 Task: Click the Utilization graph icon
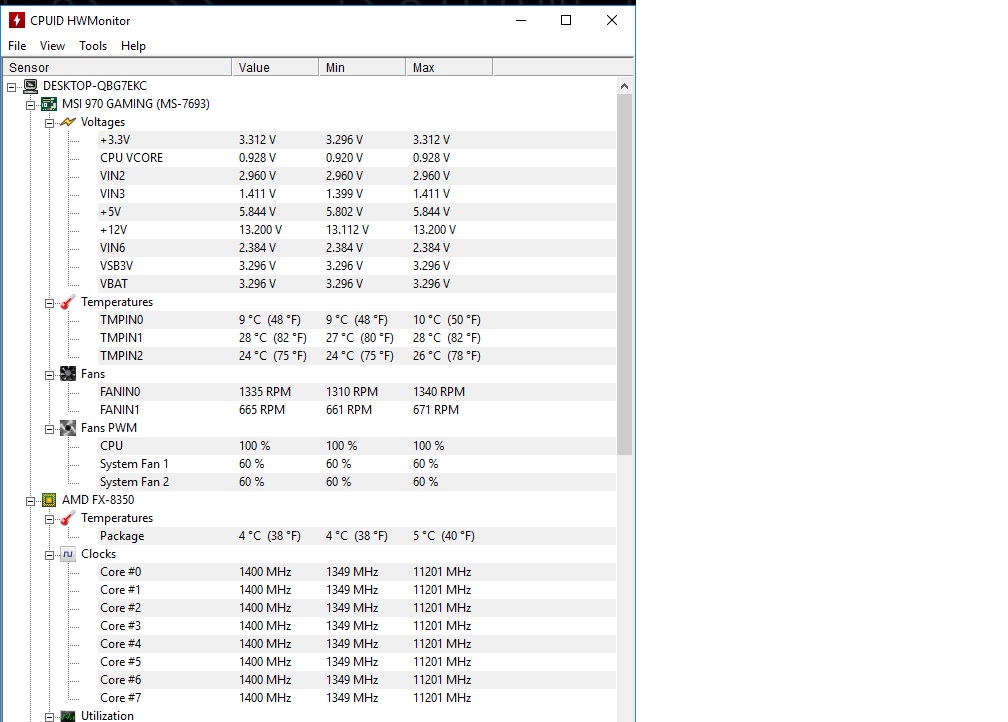click(x=68, y=716)
